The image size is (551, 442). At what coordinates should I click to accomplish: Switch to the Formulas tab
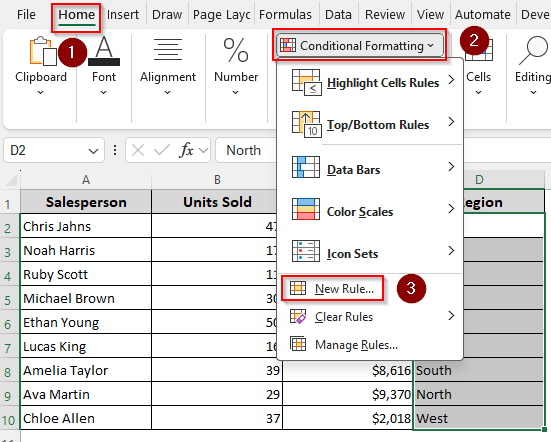[x=285, y=15]
